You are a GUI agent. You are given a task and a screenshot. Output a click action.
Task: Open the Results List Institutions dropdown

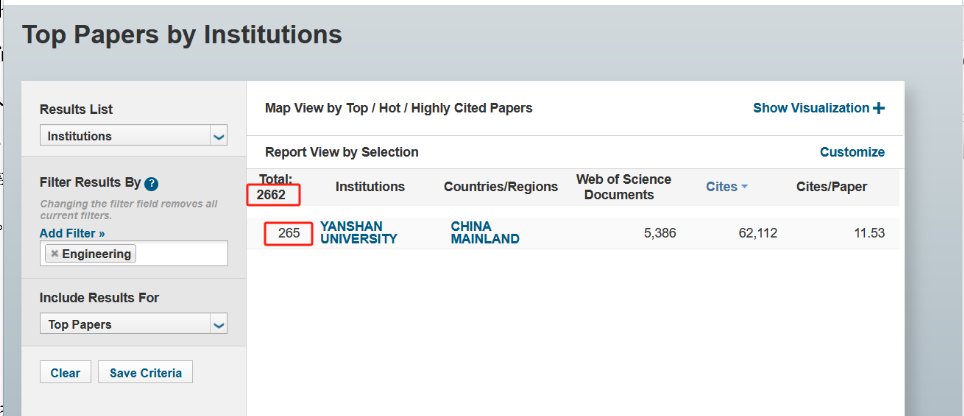(x=133, y=136)
